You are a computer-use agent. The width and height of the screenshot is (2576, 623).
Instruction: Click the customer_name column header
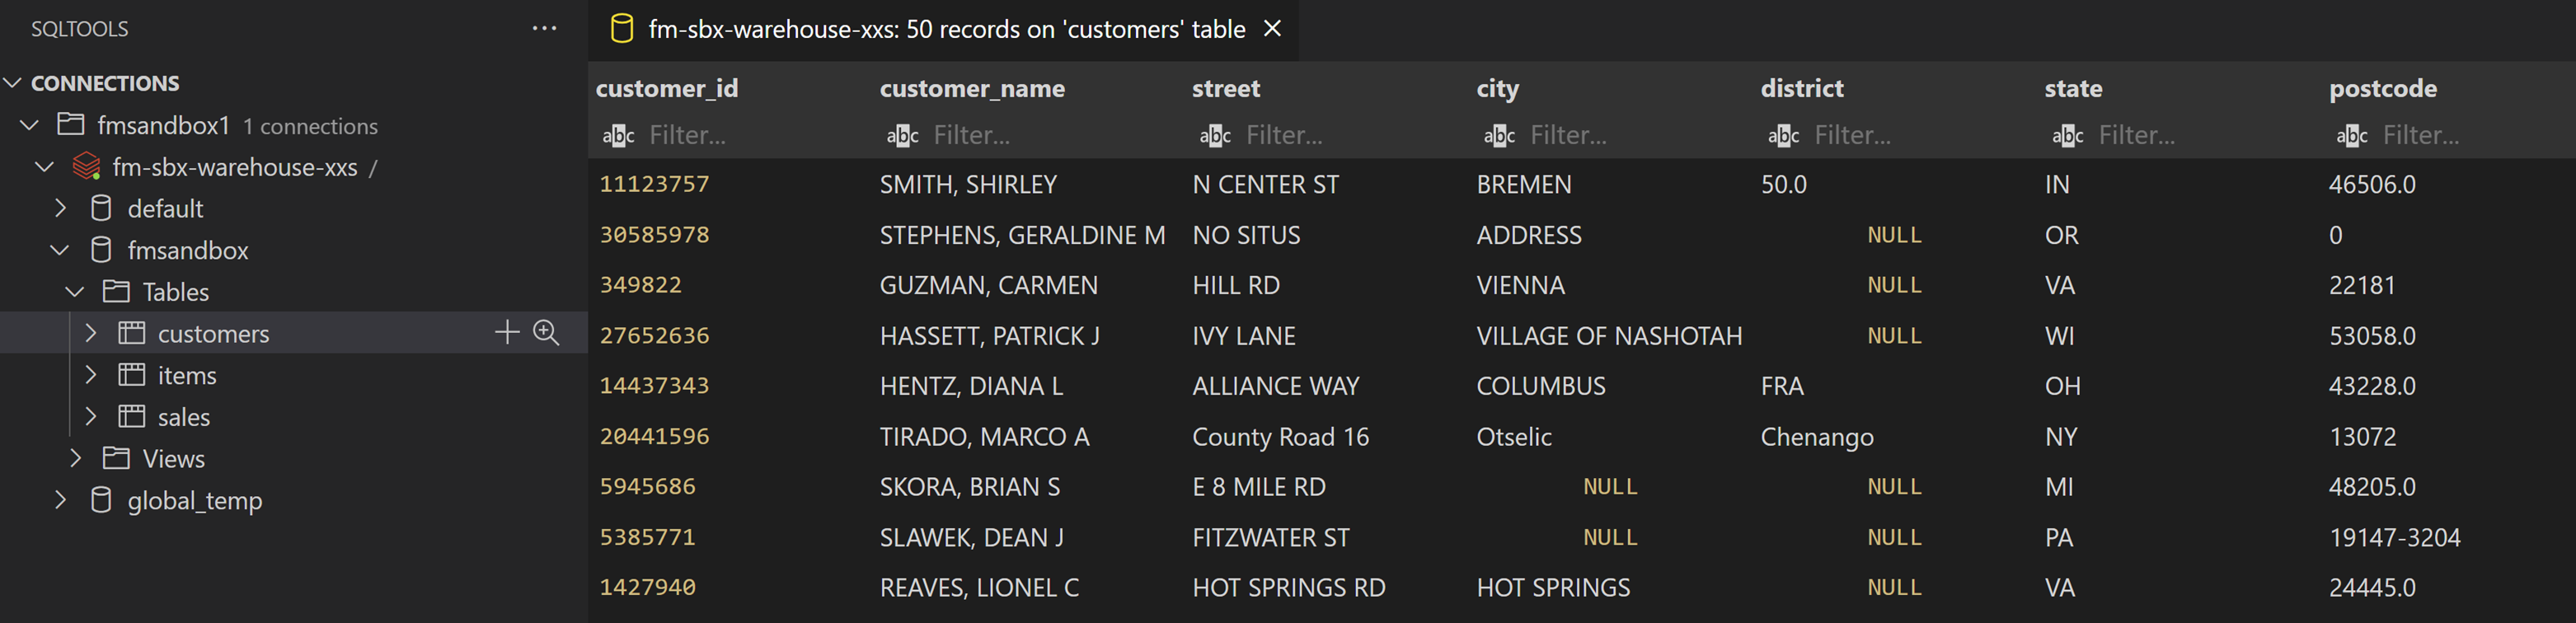(x=972, y=89)
